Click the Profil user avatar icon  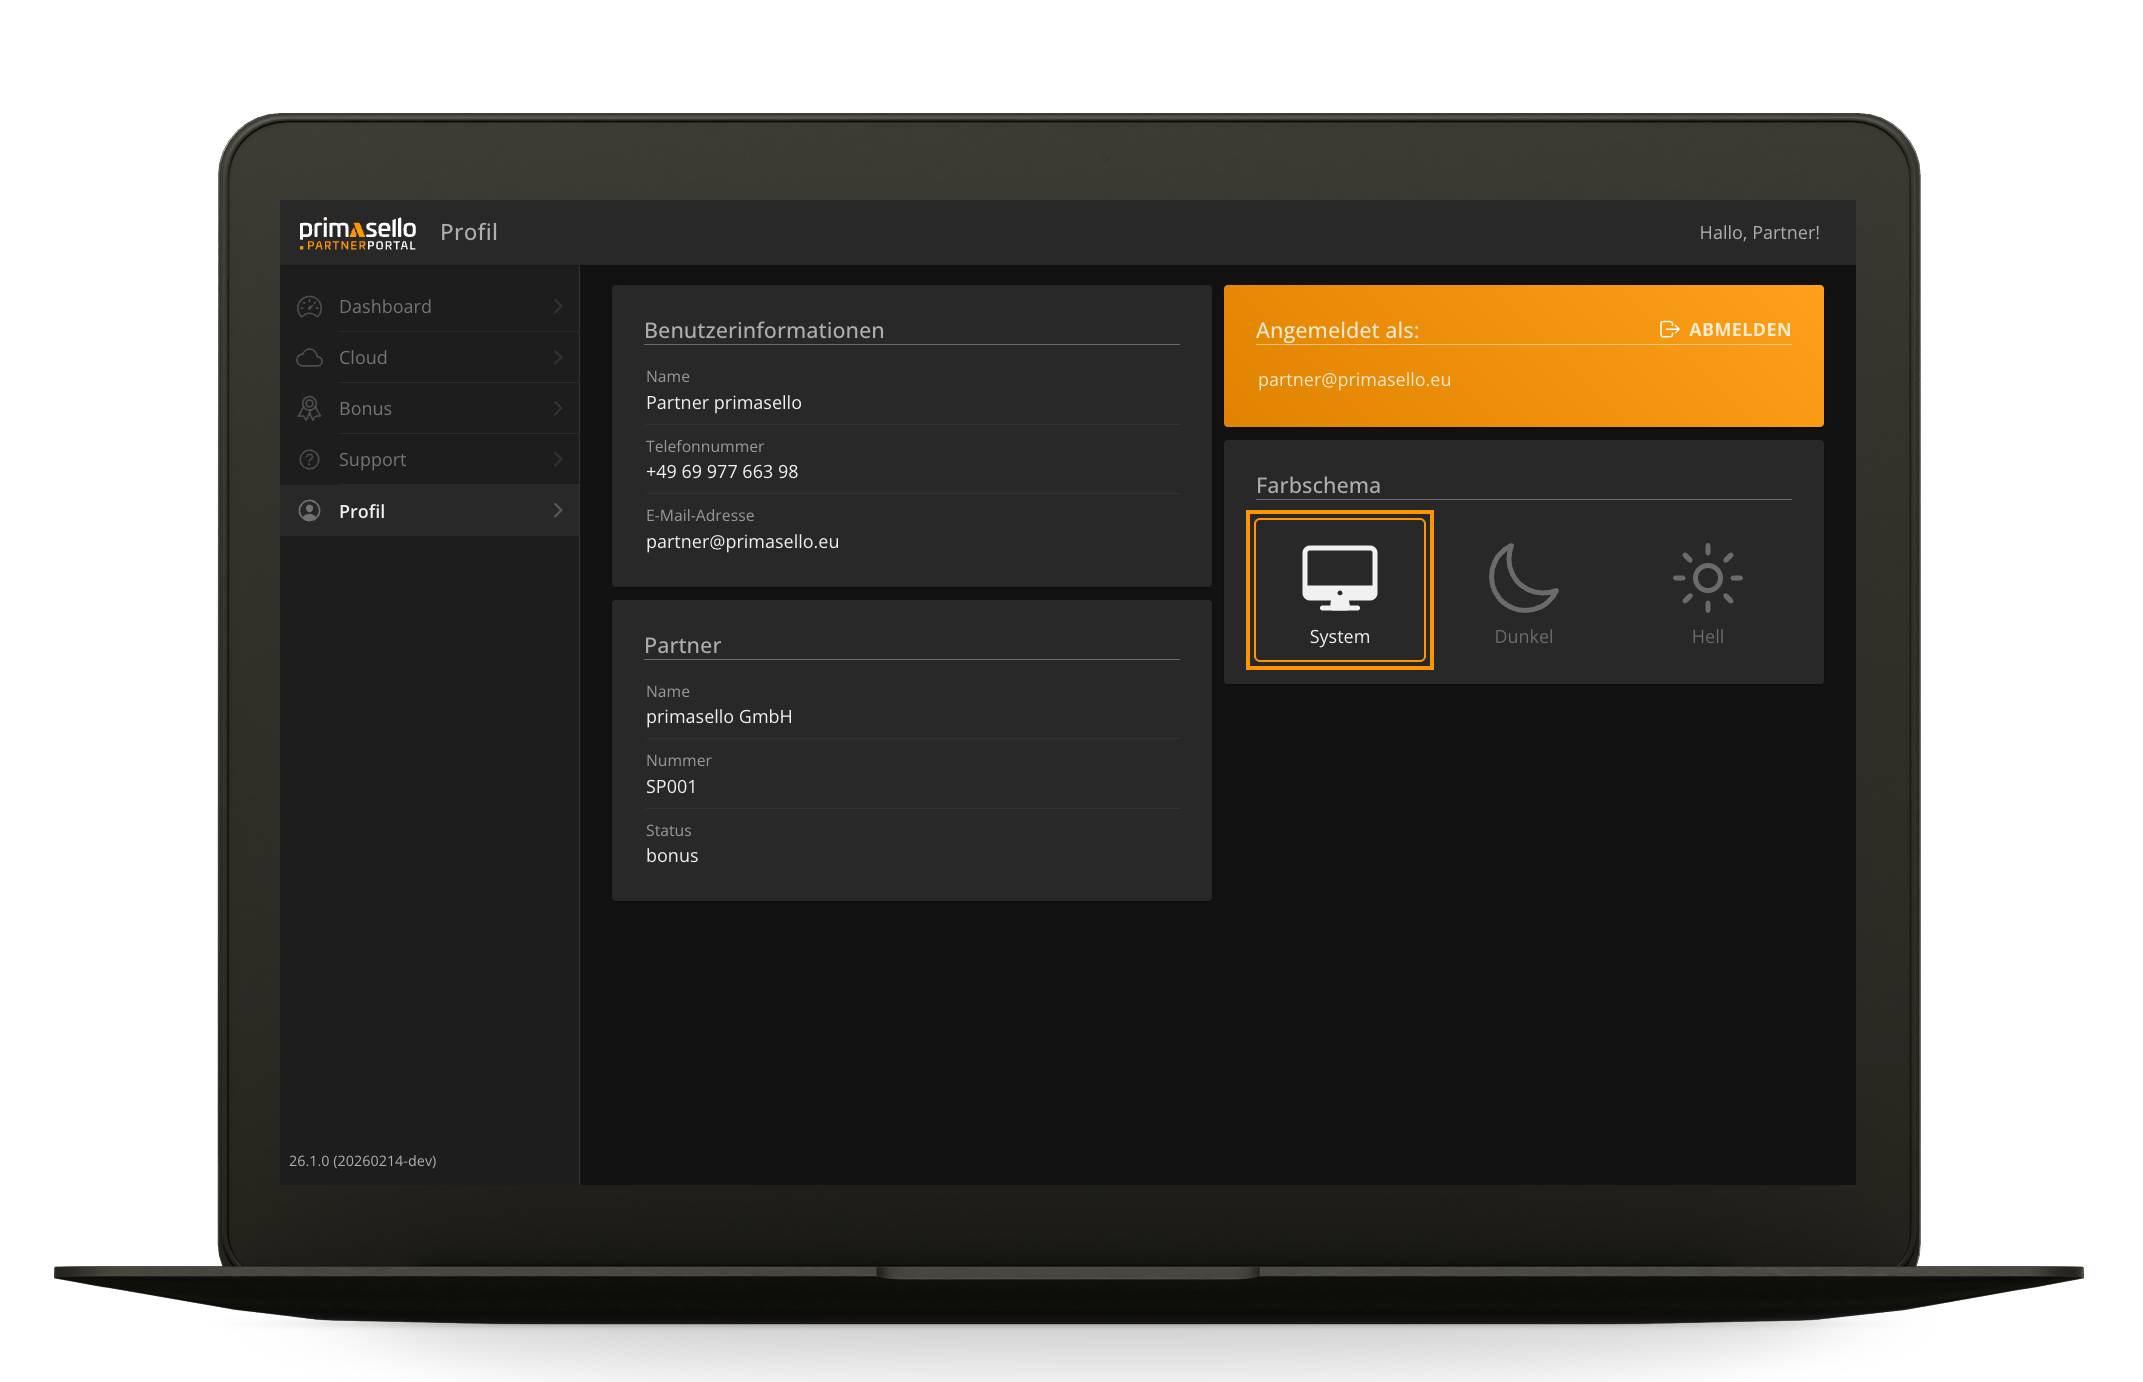click(310, 511)
